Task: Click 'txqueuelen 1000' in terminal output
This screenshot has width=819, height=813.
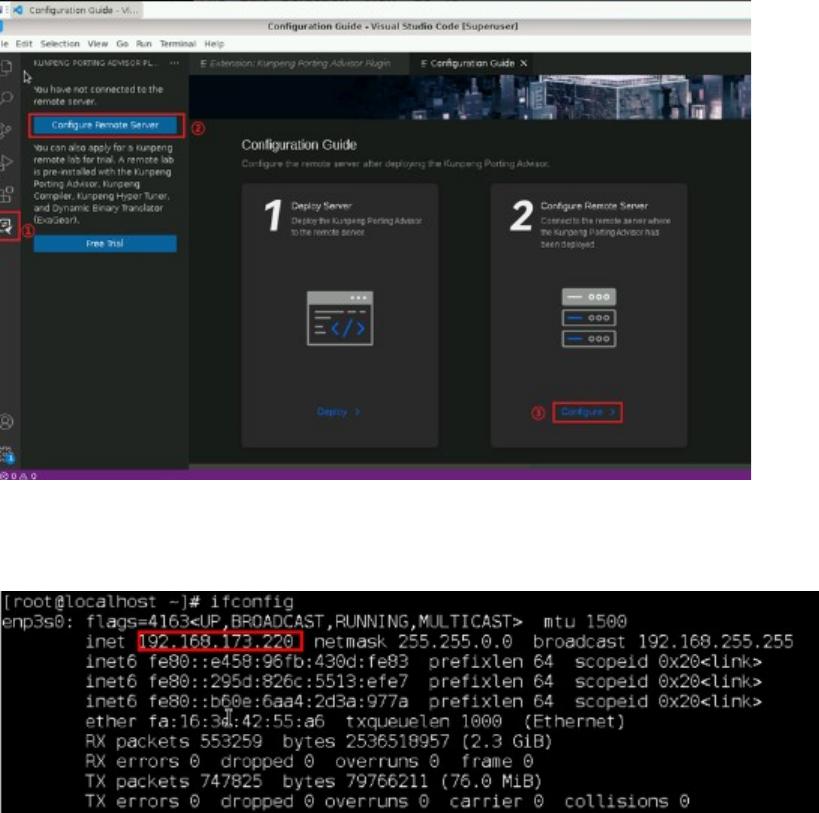Action: pyautogui.click(x=424, y=722)
